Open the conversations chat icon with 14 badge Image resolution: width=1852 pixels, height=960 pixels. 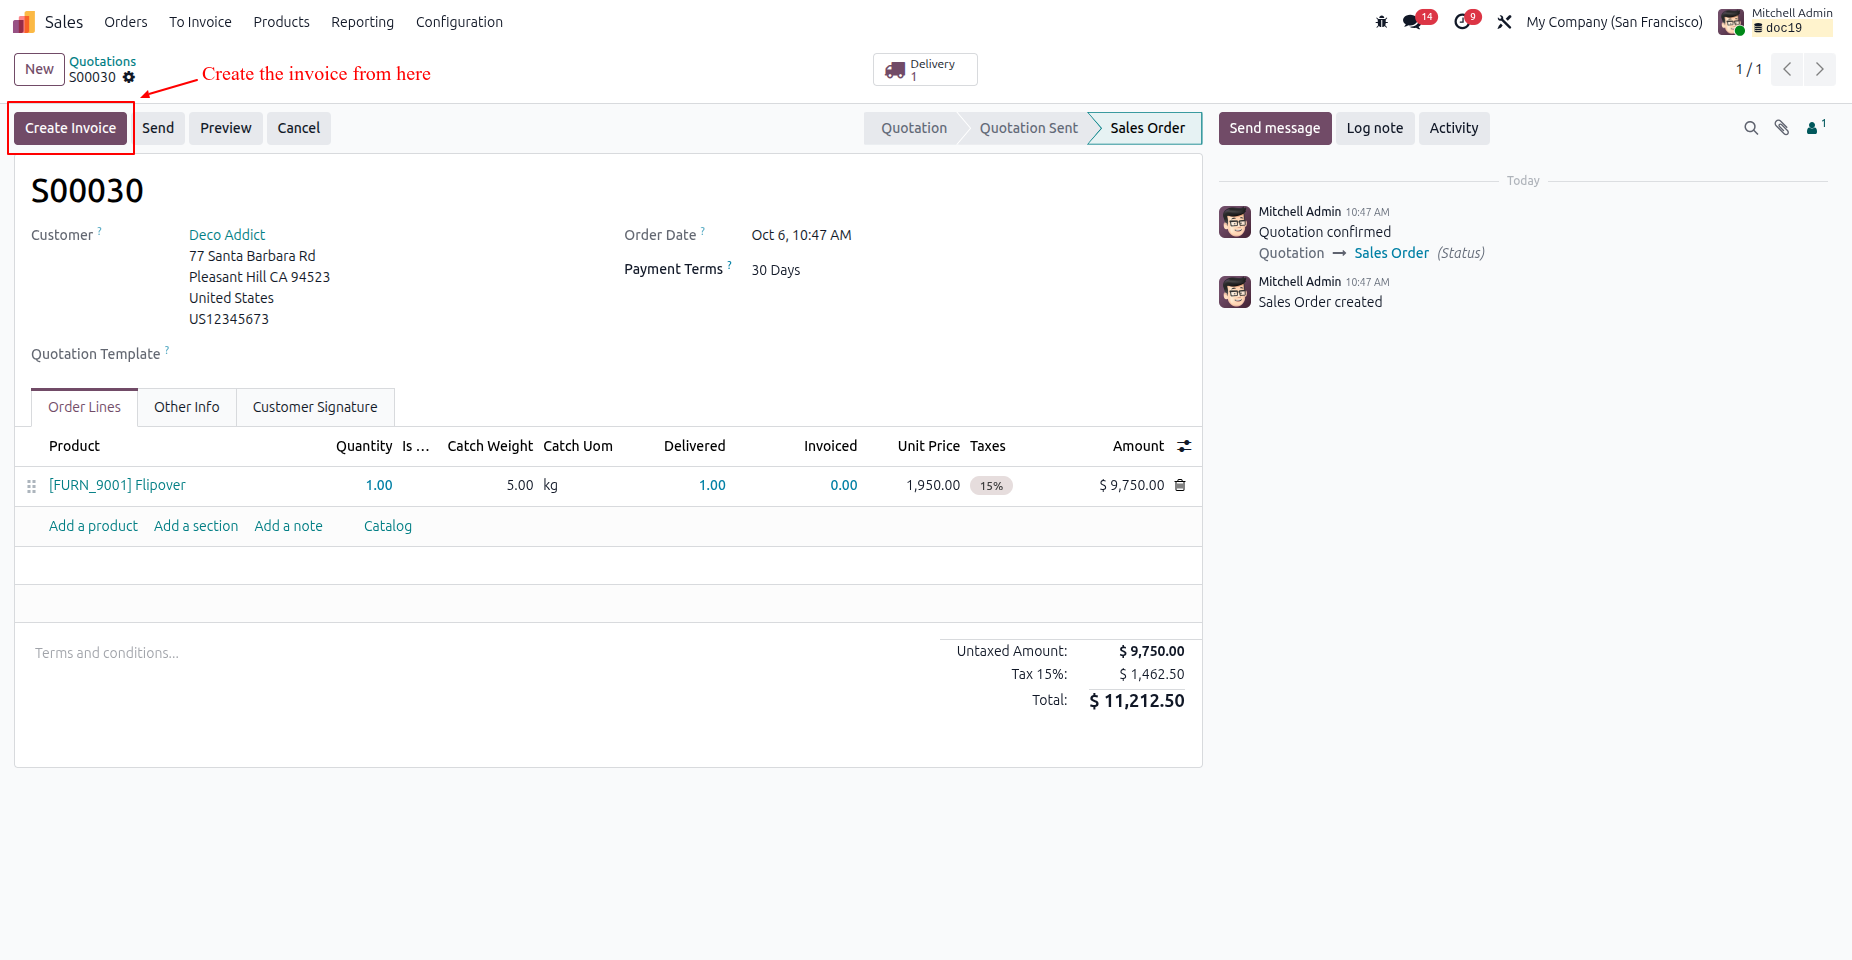(x=1412, y=22)
